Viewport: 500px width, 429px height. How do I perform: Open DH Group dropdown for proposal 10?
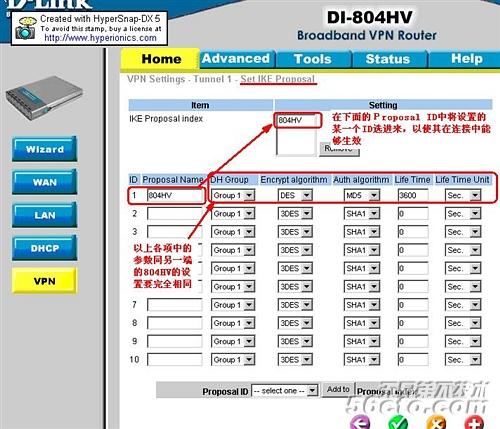(x=233, y=360)
